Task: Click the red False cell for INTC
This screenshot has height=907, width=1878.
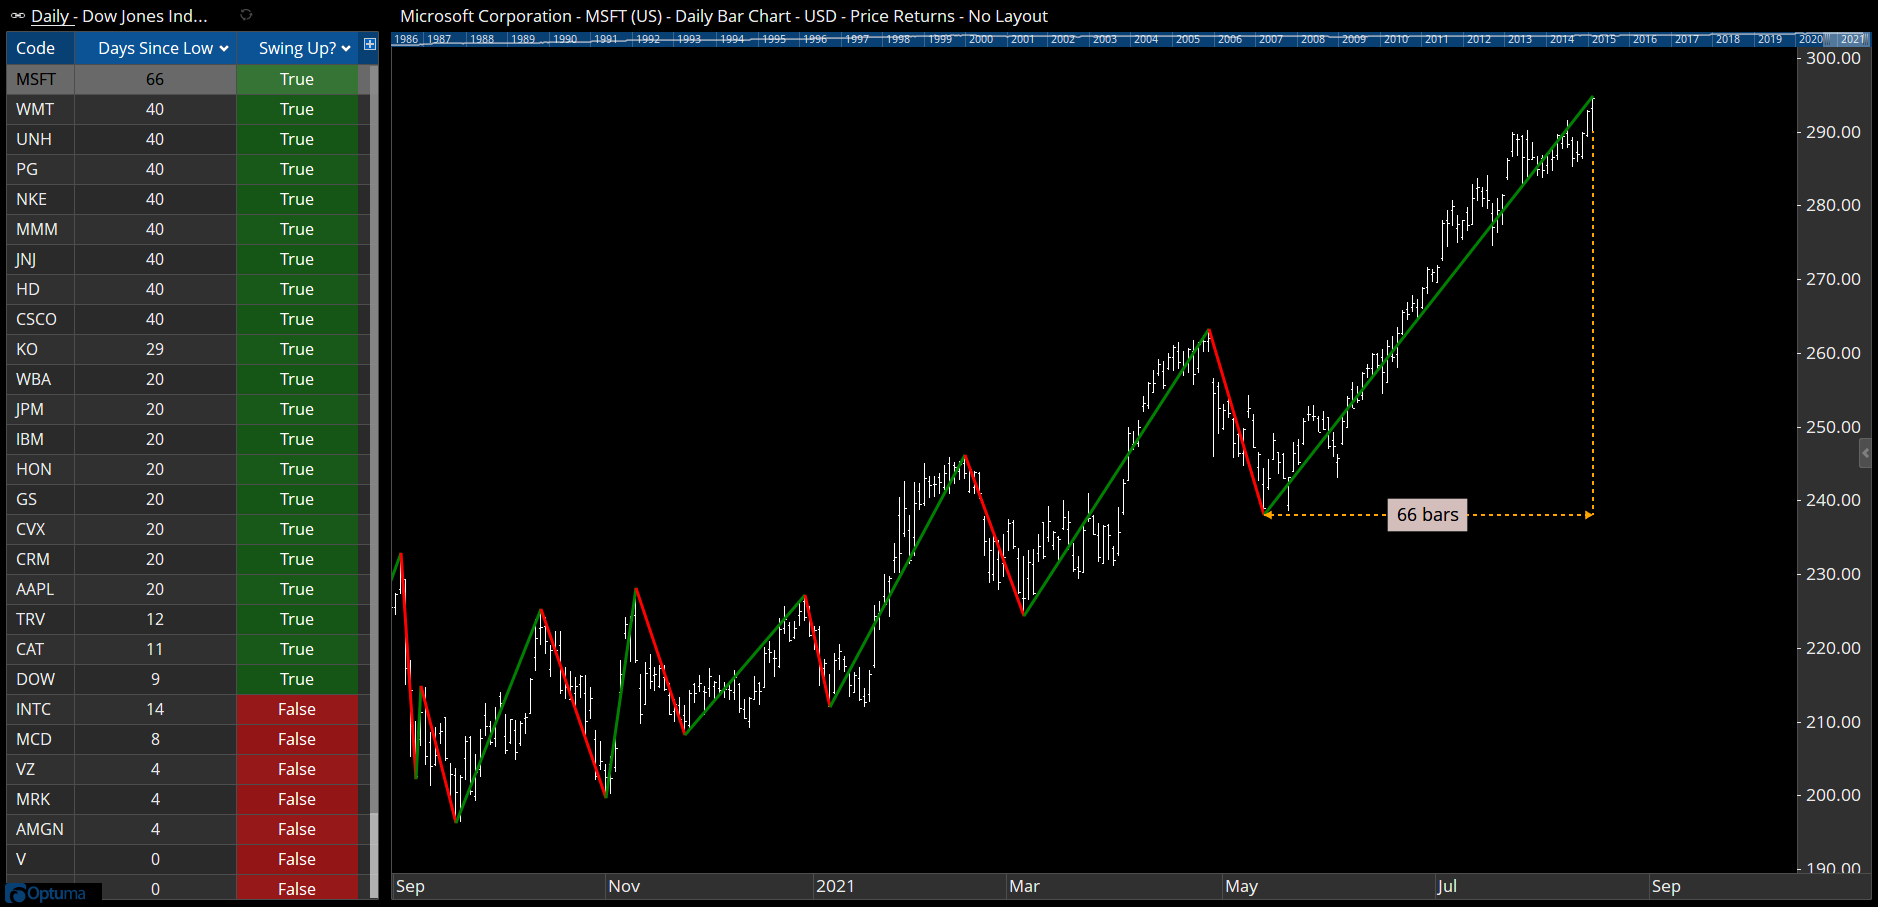Action: click(297, 709)
